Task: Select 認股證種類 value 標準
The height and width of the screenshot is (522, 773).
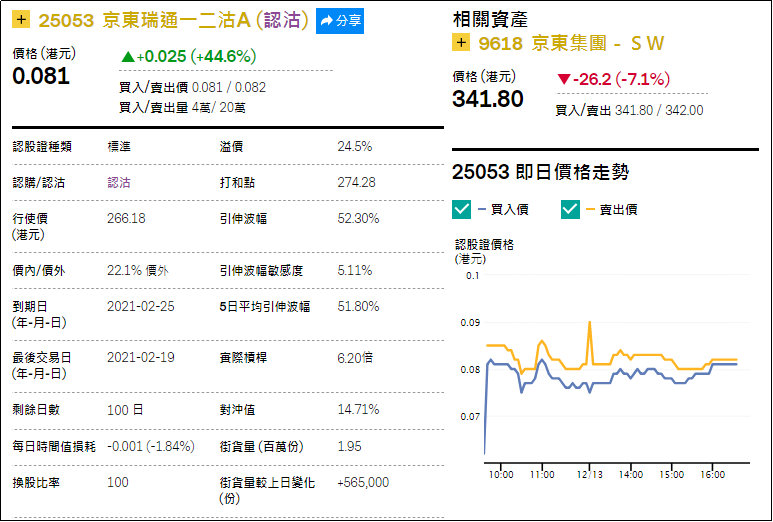Action: 119,146
